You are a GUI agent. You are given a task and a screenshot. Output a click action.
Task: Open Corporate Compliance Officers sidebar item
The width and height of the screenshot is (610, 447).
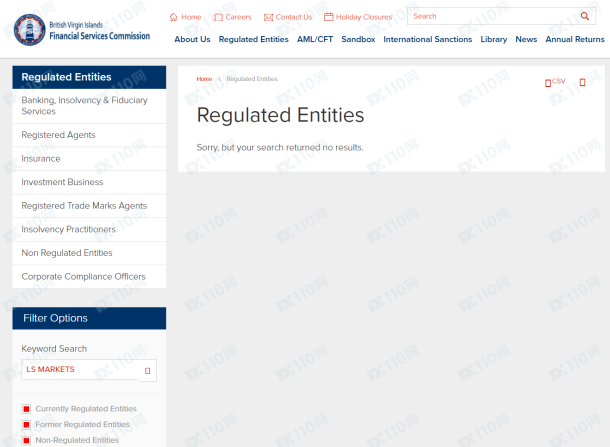tap(89, 277)
